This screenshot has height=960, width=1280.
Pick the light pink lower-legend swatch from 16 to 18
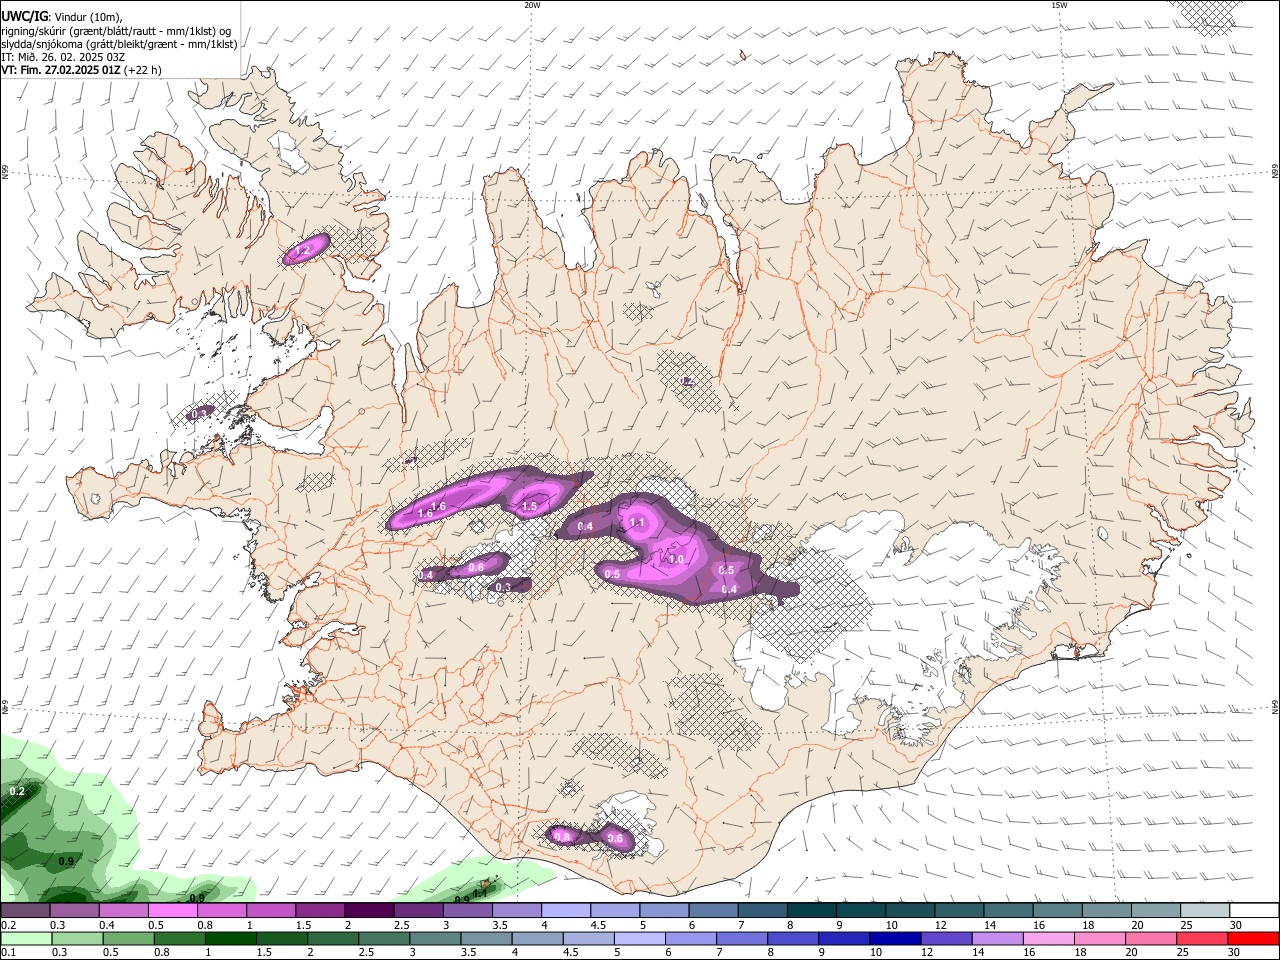(1050, 939)
